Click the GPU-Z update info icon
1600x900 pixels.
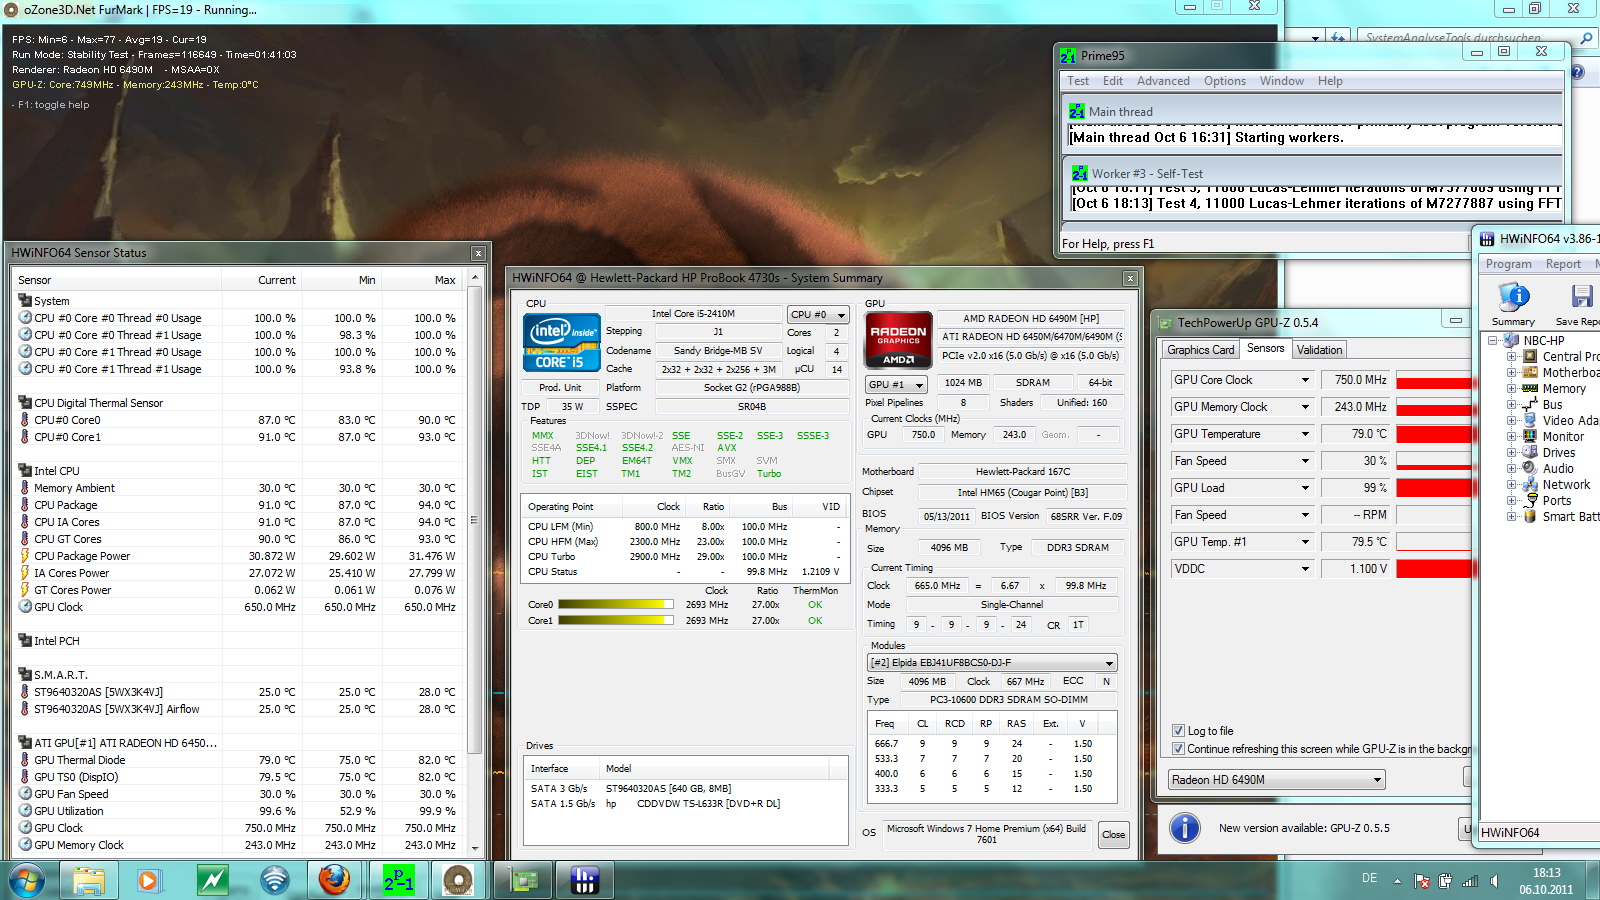1185,828
